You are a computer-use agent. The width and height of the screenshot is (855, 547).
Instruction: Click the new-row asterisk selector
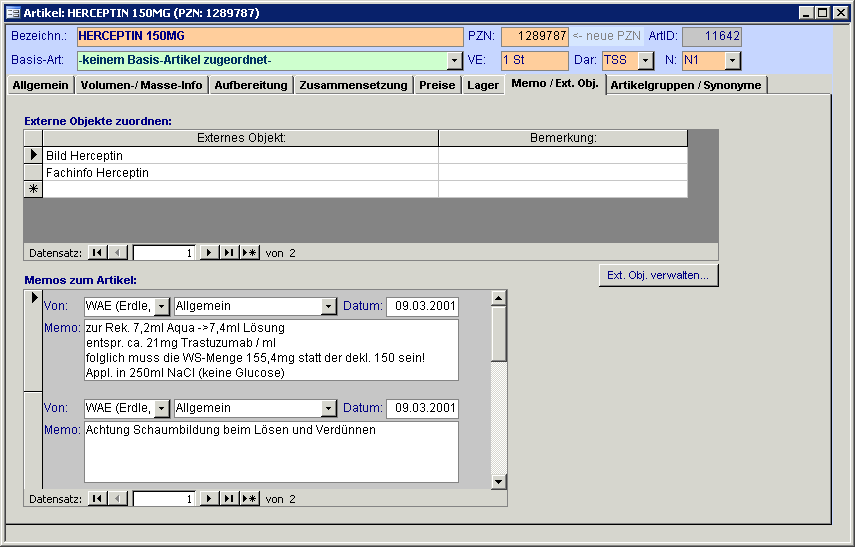[x=33, y=189]
